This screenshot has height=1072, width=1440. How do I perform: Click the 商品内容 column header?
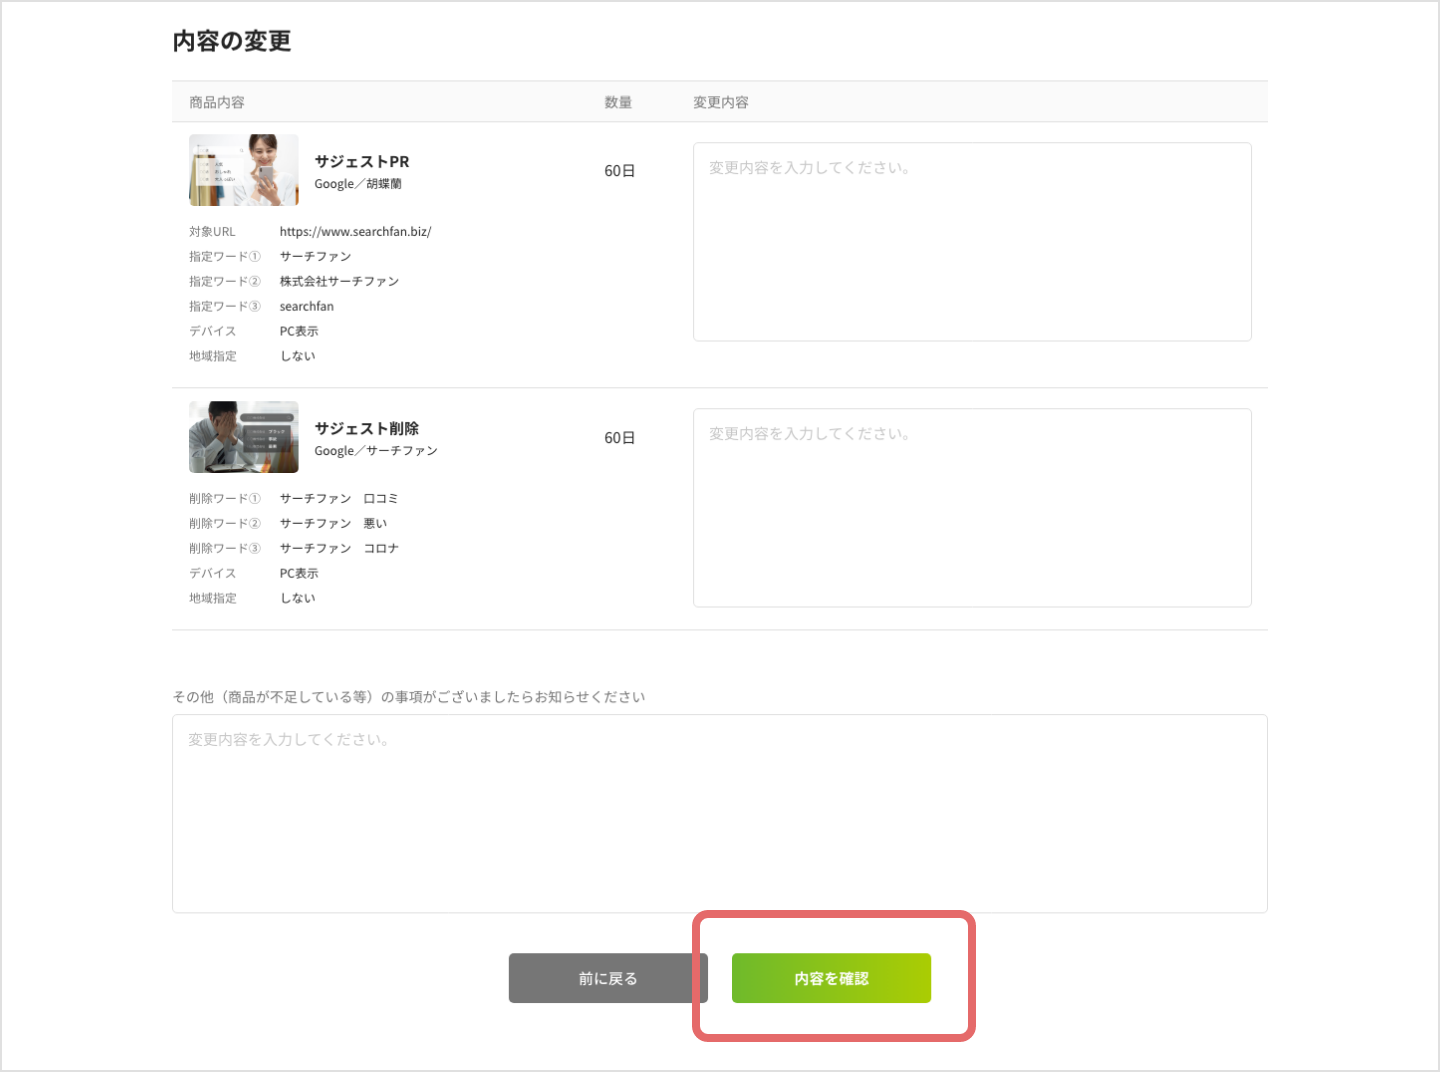pos(217,102)
